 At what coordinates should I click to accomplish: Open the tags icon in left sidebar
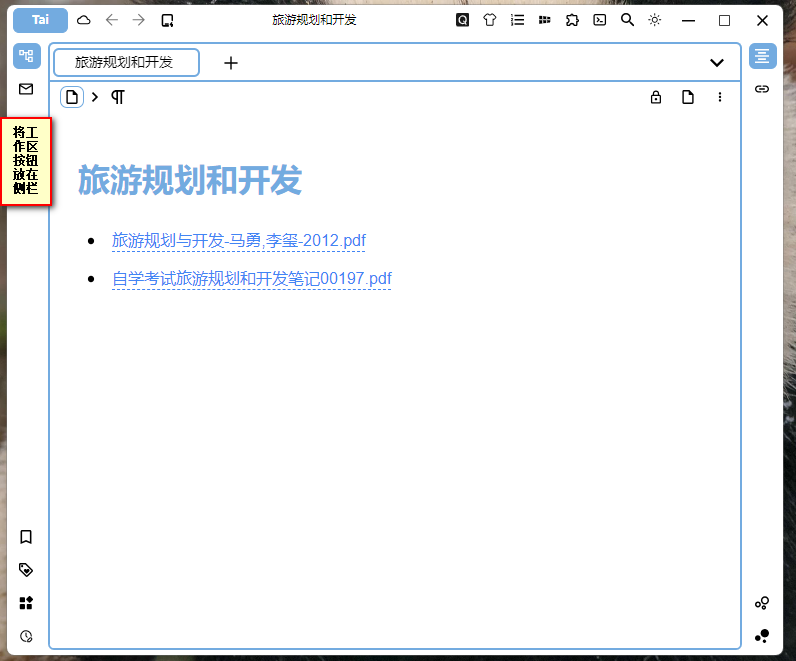pos(26,570)
